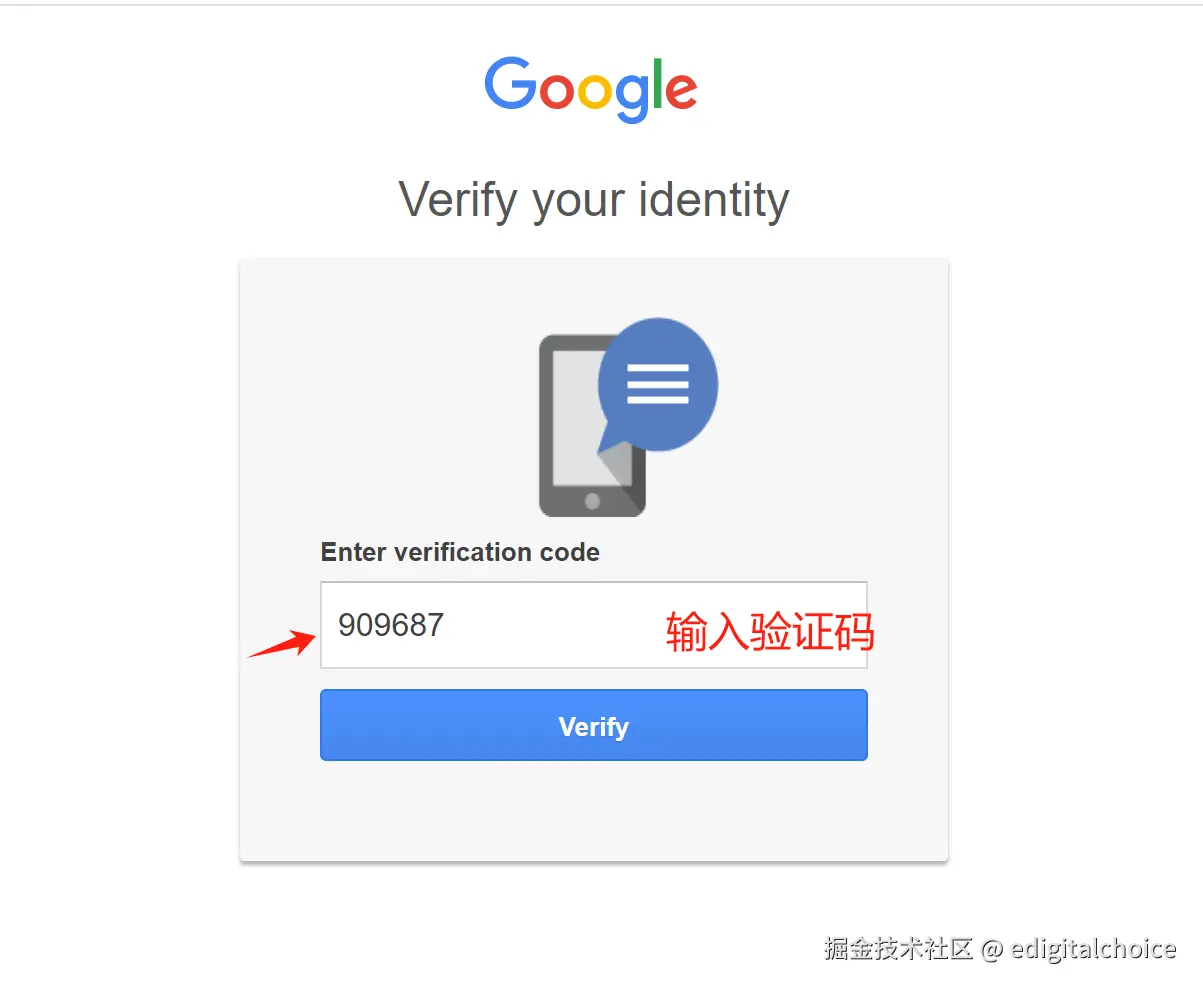Click the phone illustration's home button
The height and width of the screenshot is (991, 1203).
592,500
